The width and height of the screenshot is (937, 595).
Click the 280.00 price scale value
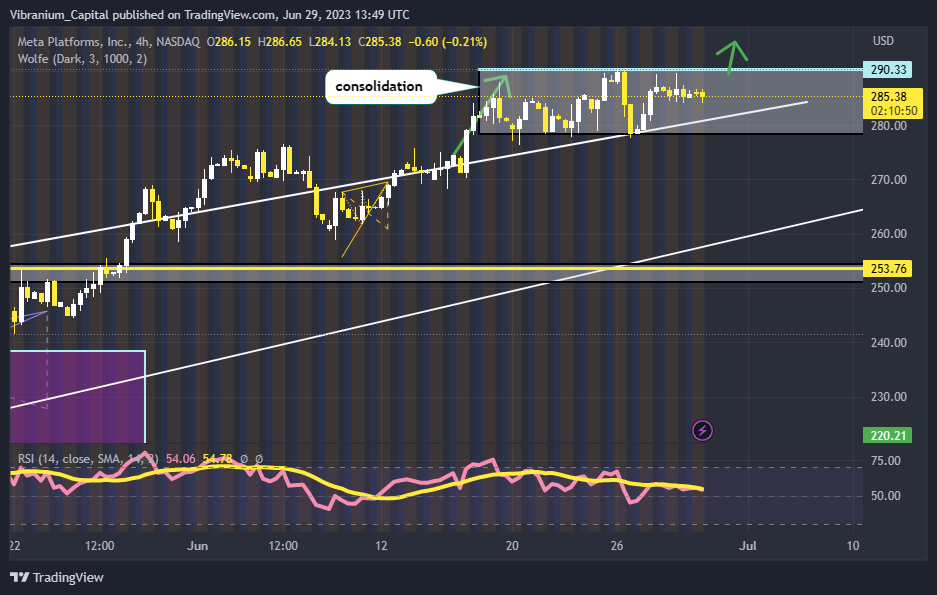point(889,125)
